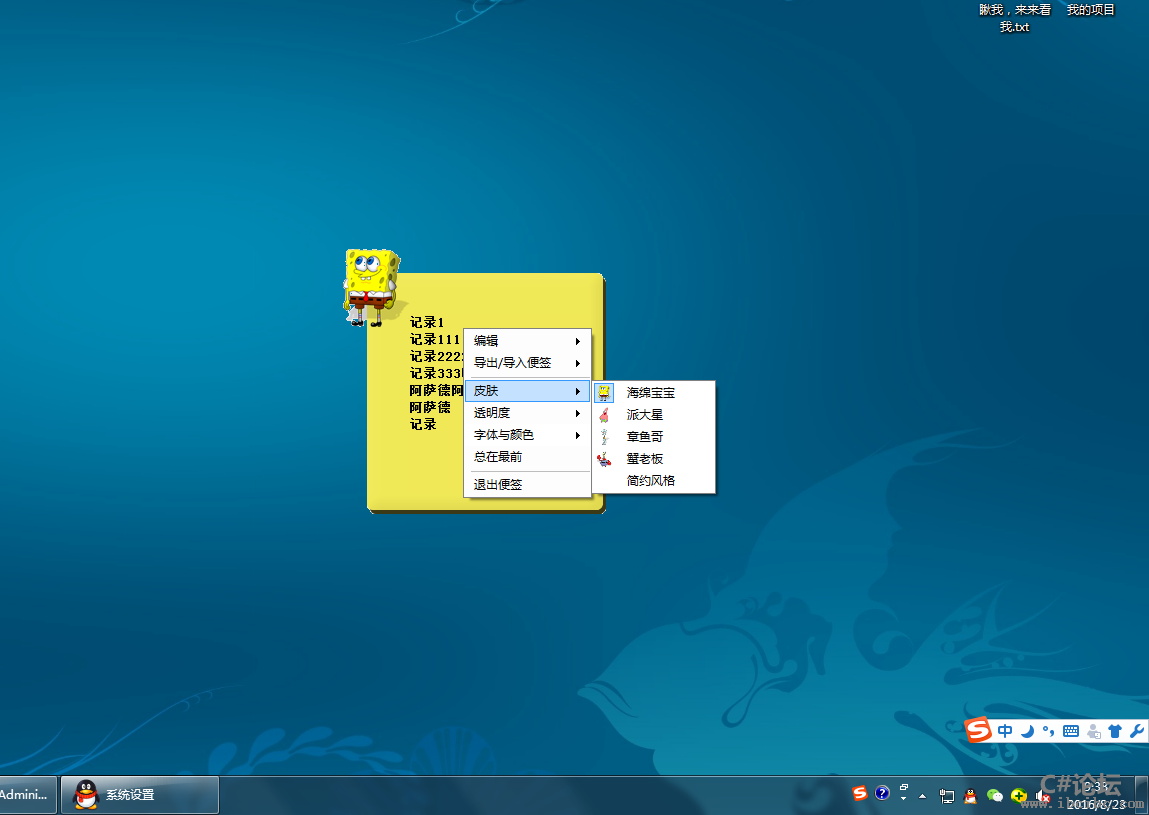Click the note line 阿萨德
The image size is (1149, 815).
[430, 408]
